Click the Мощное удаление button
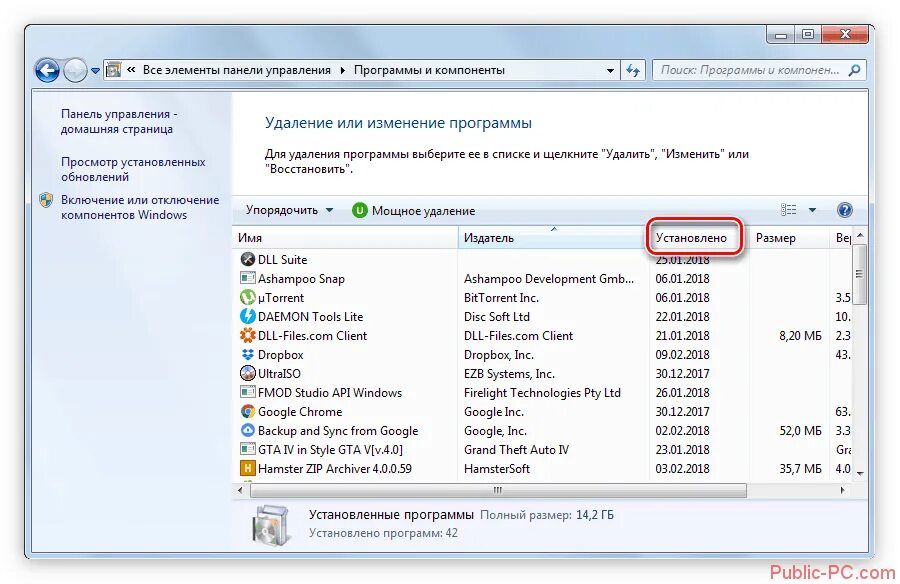900x584 pixels. click(x=414, y=211)
